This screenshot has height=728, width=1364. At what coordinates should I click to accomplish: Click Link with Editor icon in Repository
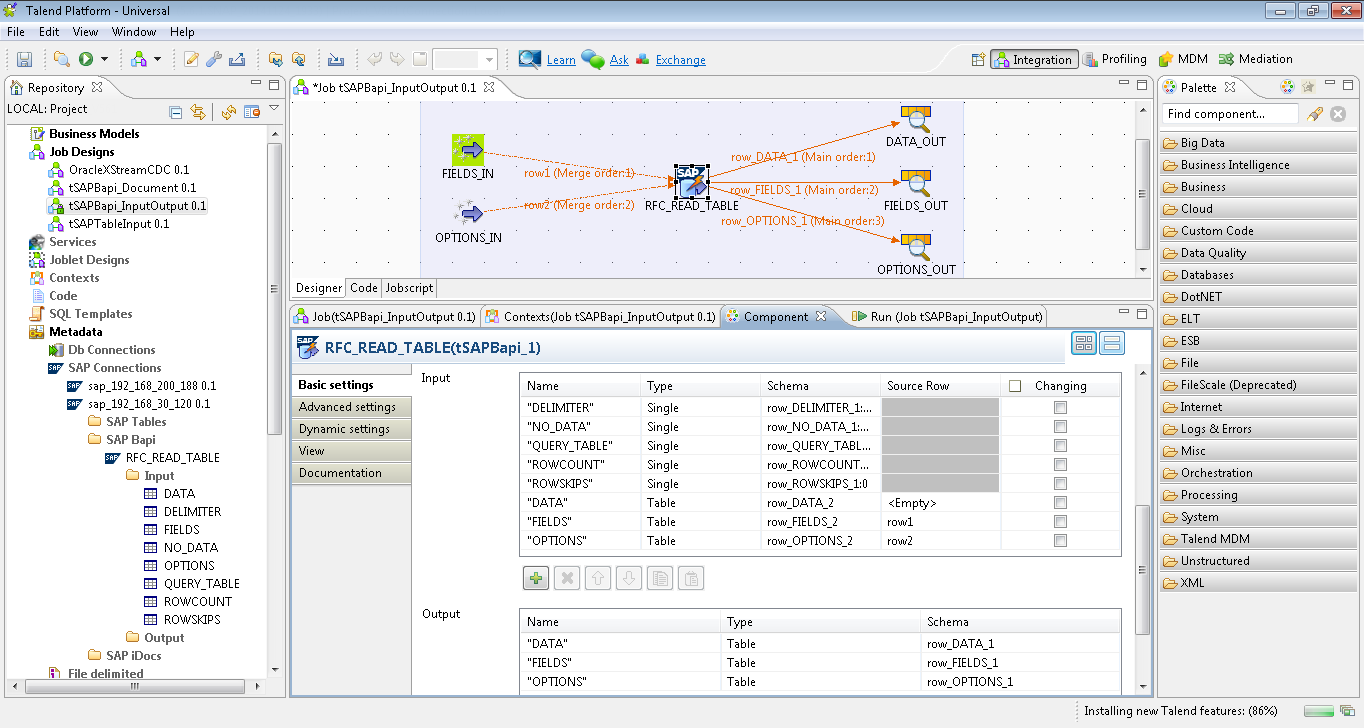tap(198, 112)
